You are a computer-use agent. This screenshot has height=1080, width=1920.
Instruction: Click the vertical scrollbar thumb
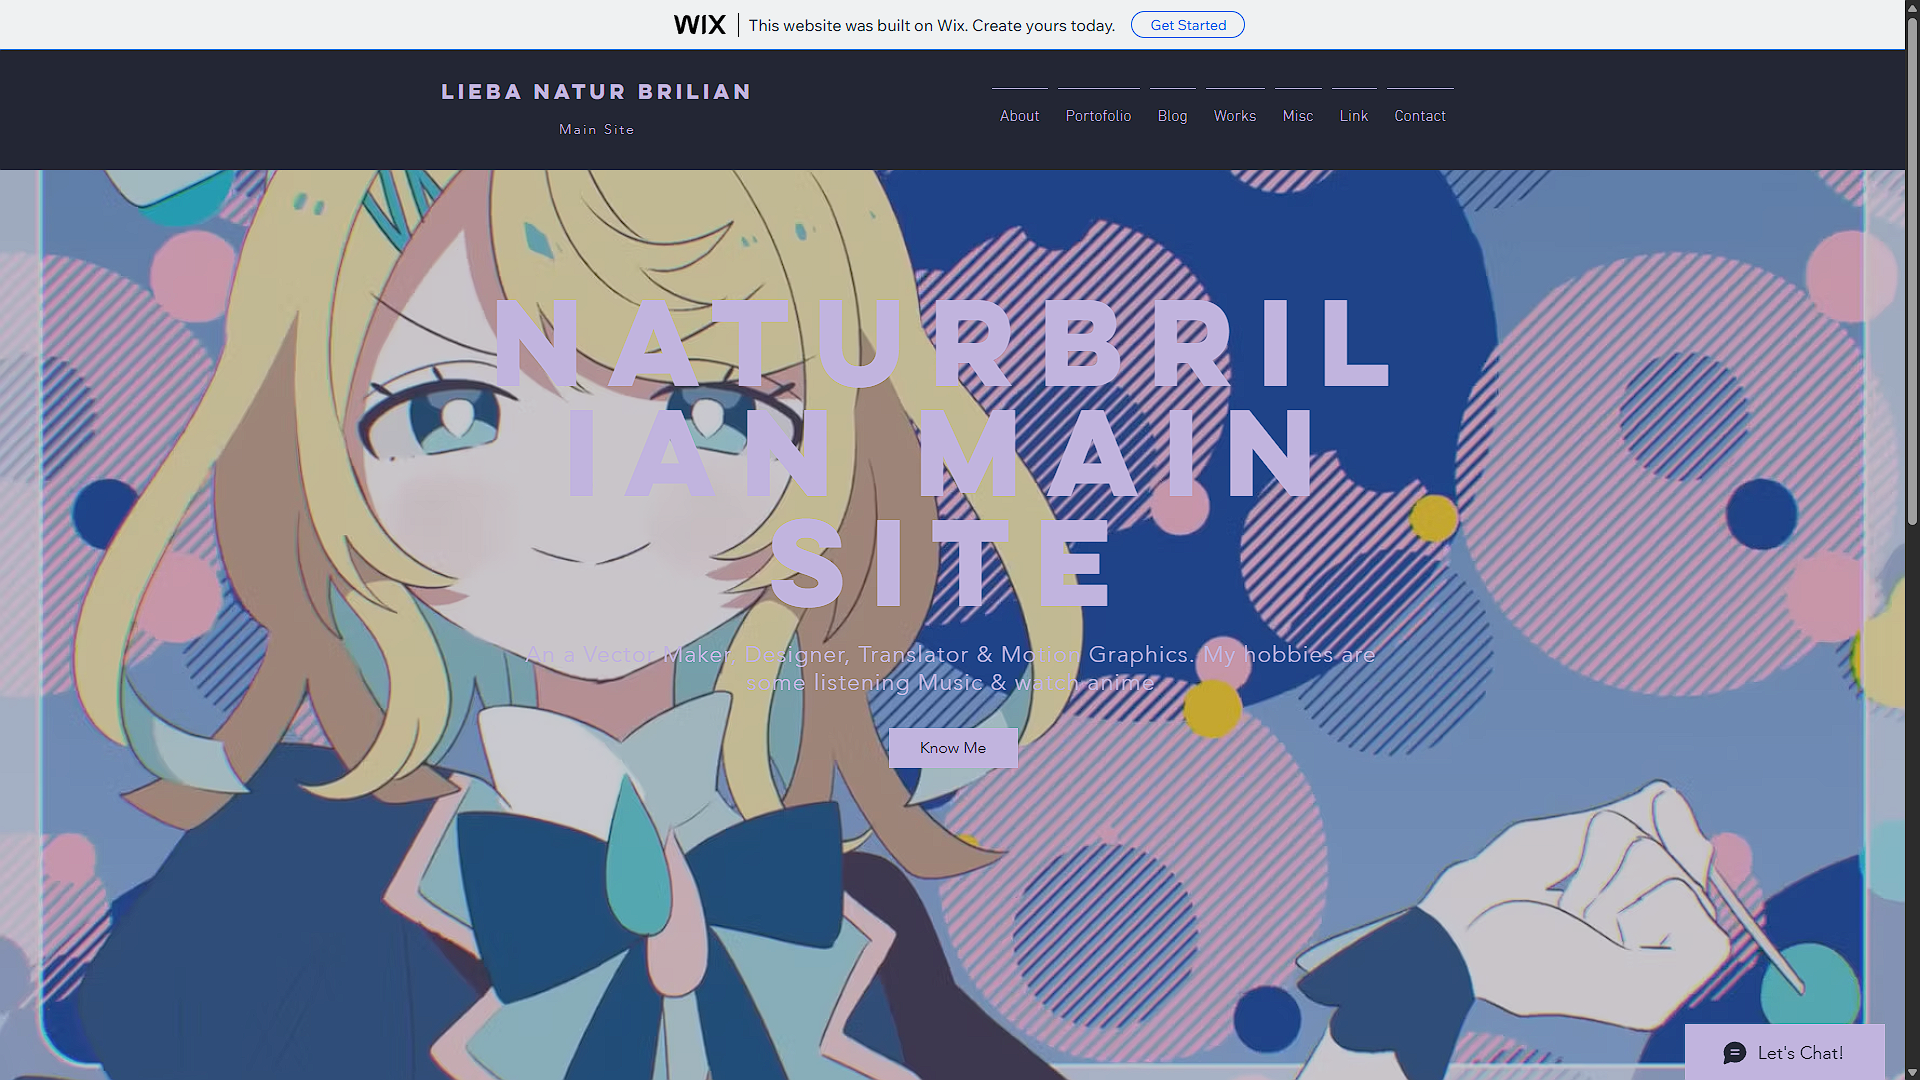[x=1912, y=270]
